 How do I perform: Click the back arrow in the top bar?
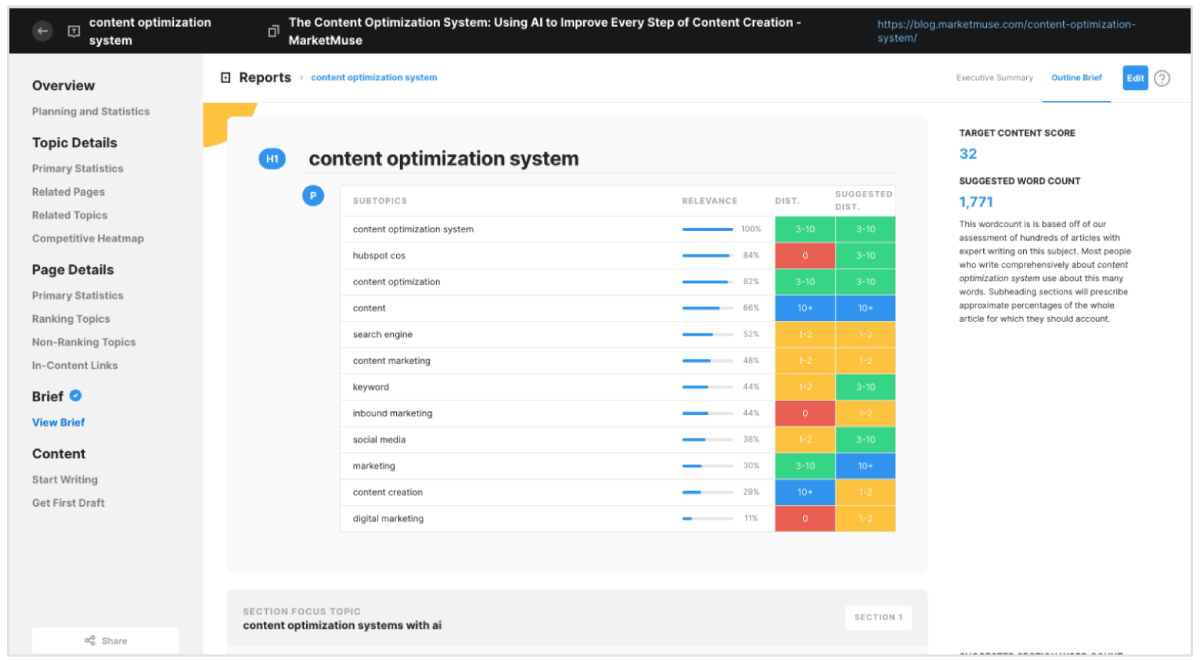pyautogui.click(x=41, y=30)
